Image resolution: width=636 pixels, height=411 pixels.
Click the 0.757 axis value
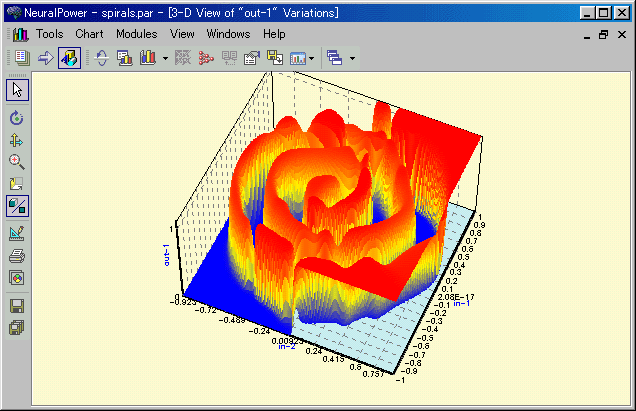(373, 374)
